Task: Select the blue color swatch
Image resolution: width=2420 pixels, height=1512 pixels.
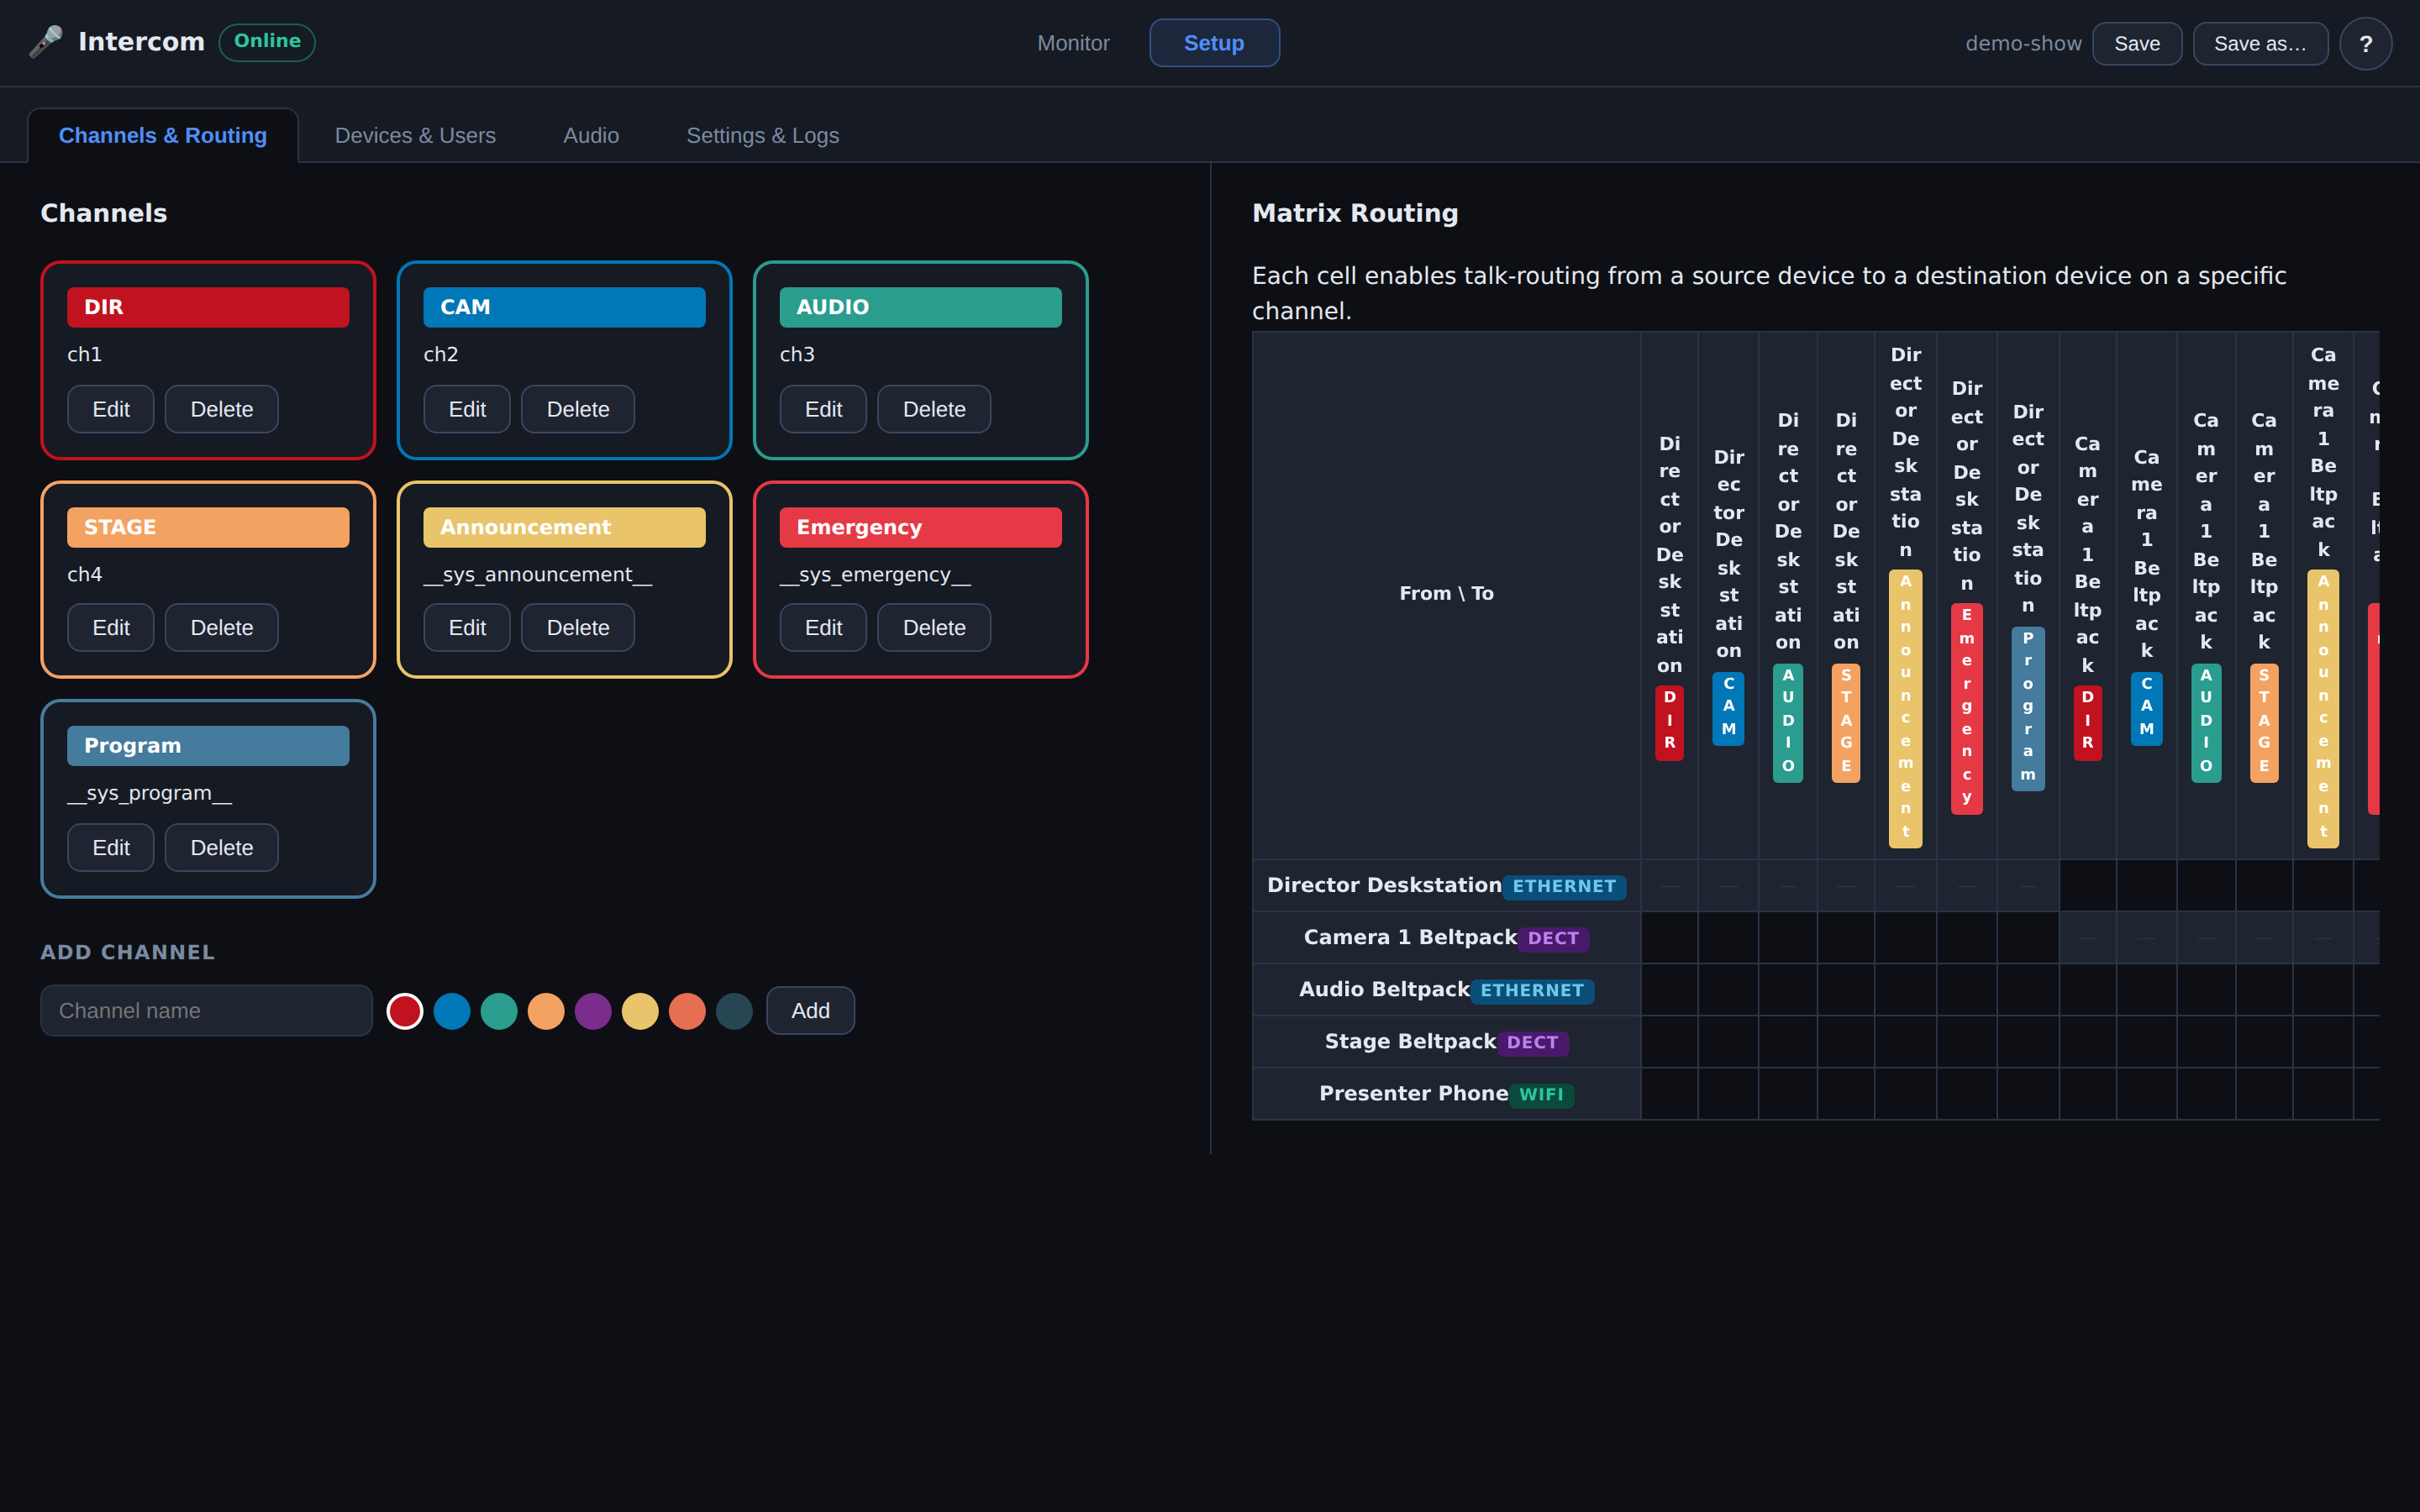Action: pos(452,1011)
